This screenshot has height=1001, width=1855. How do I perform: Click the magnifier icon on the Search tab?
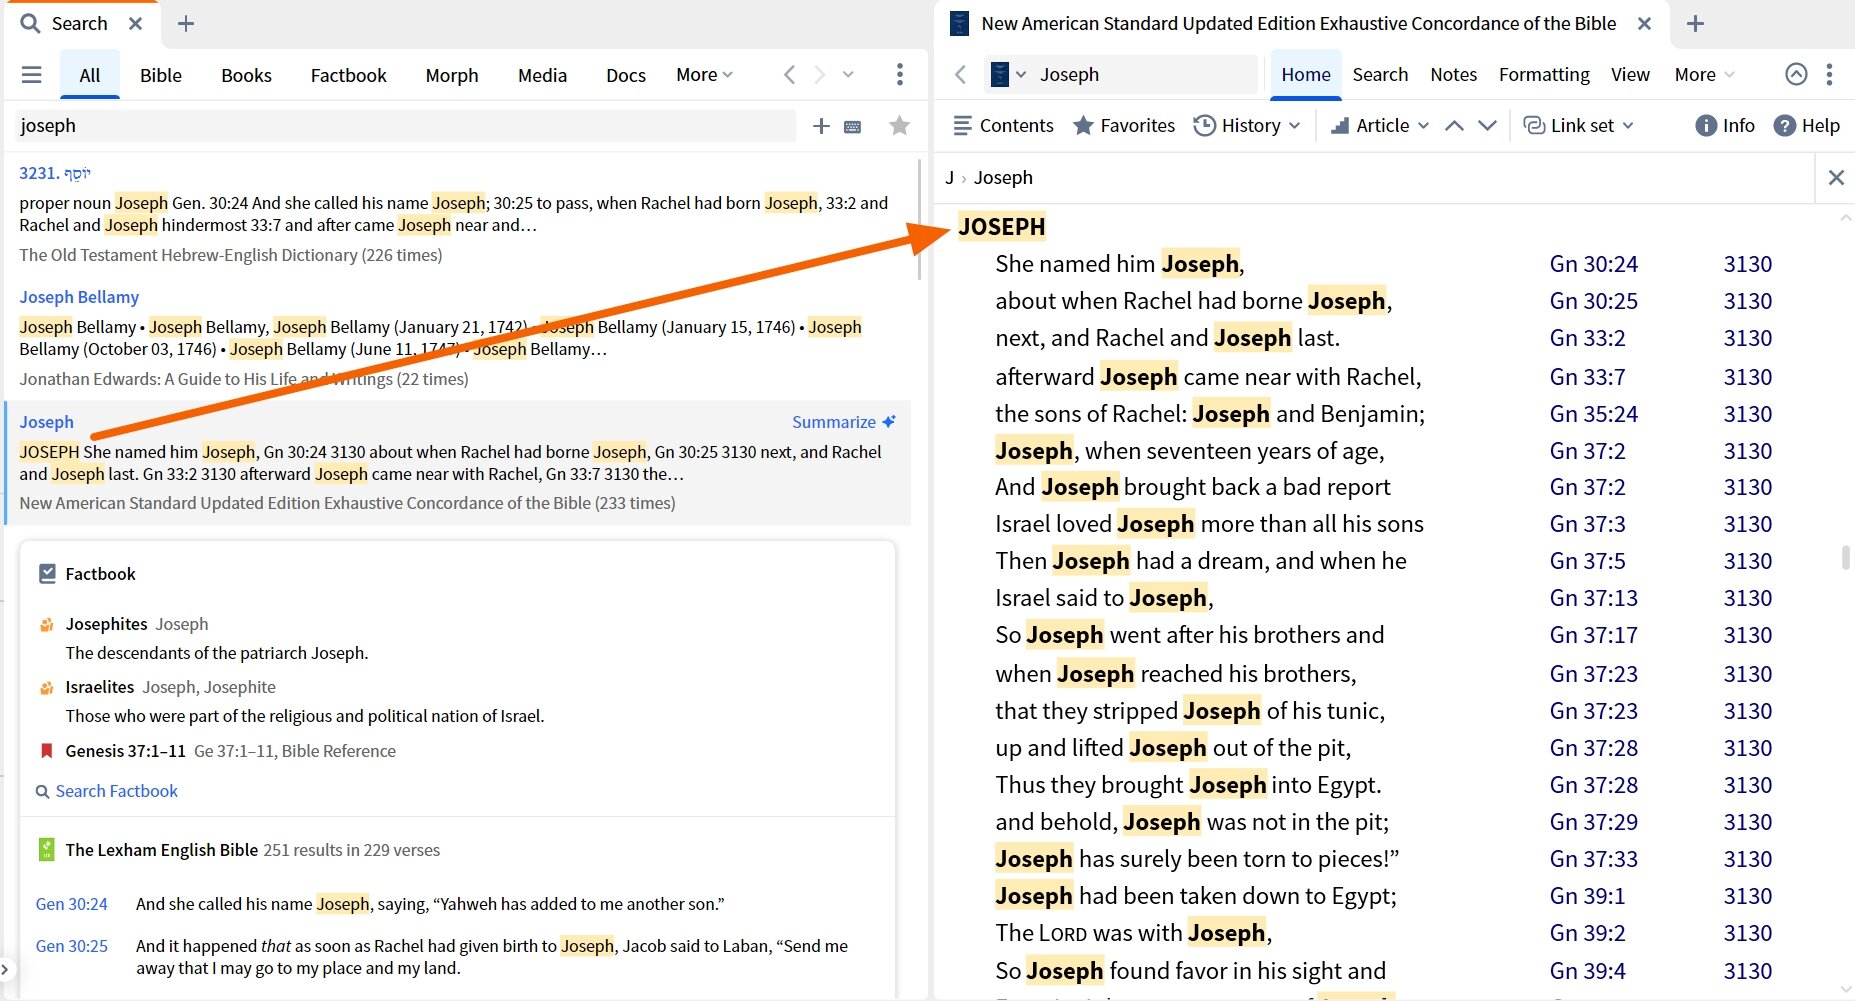point(30,23)
